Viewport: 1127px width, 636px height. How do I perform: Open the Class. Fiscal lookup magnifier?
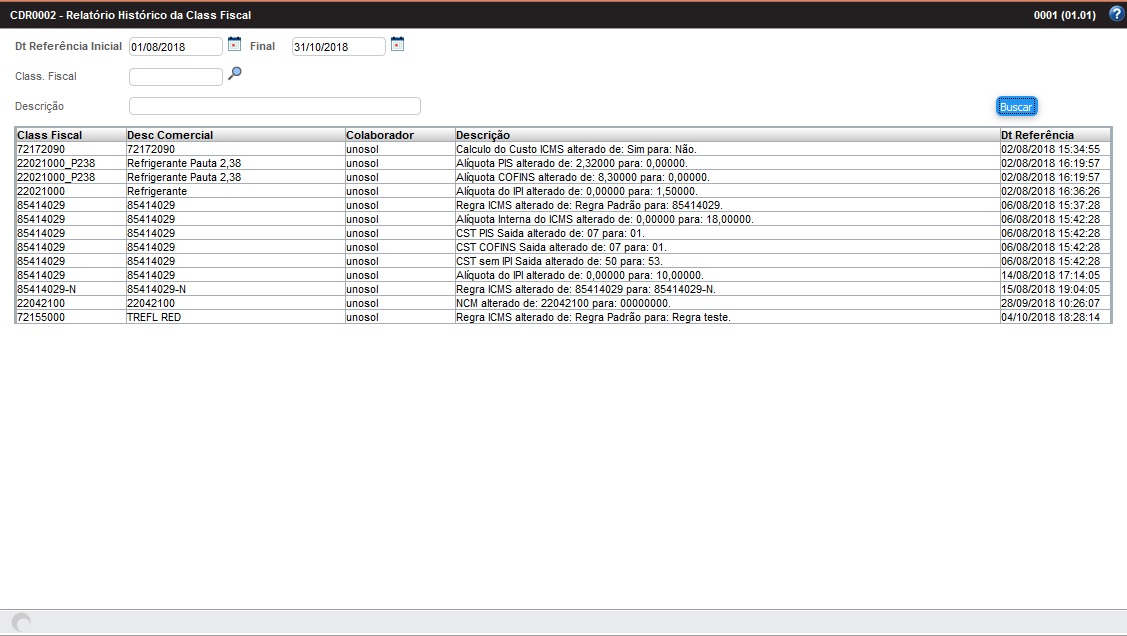[x=234, y=75]
